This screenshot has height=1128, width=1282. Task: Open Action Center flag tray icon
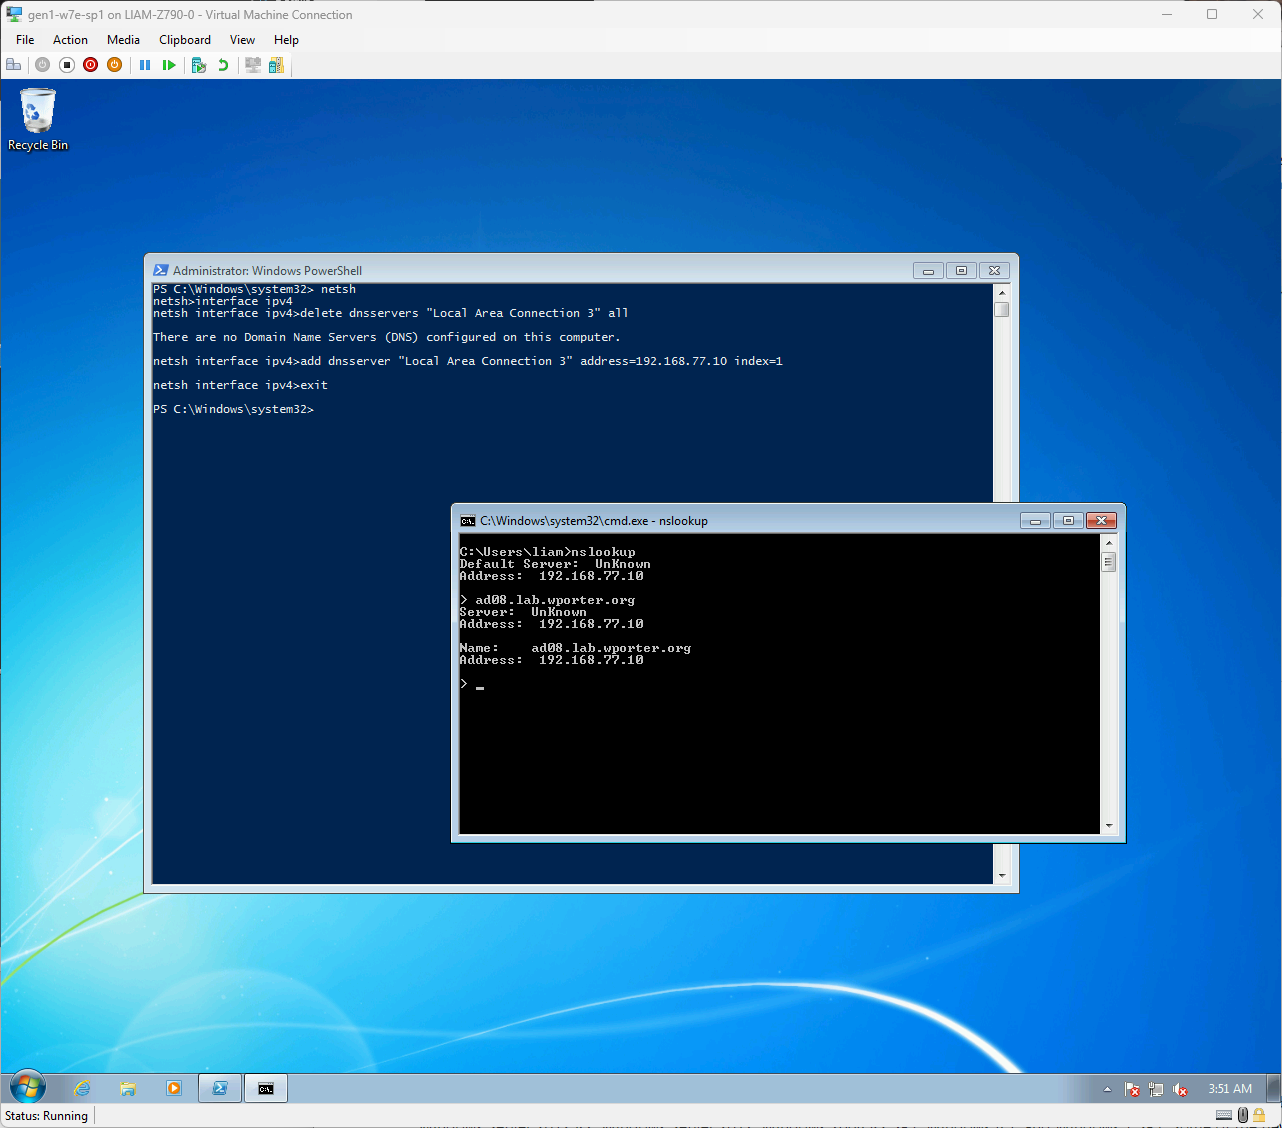[x=1132, y=1089]
